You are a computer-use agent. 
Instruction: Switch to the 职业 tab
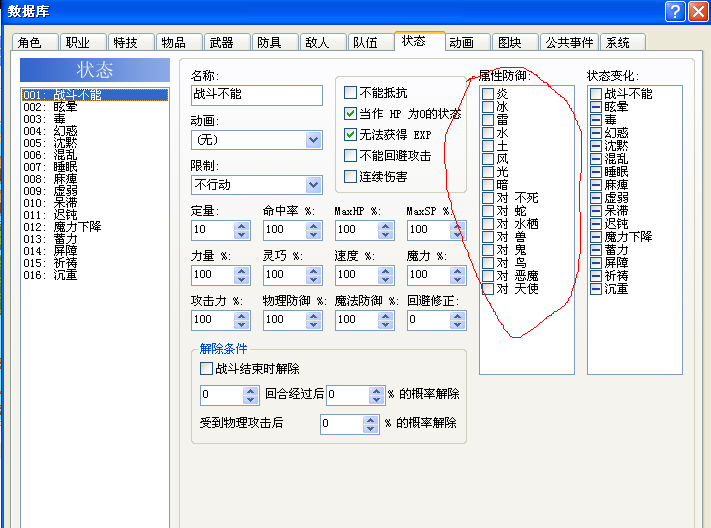click(x=83, y=43)
